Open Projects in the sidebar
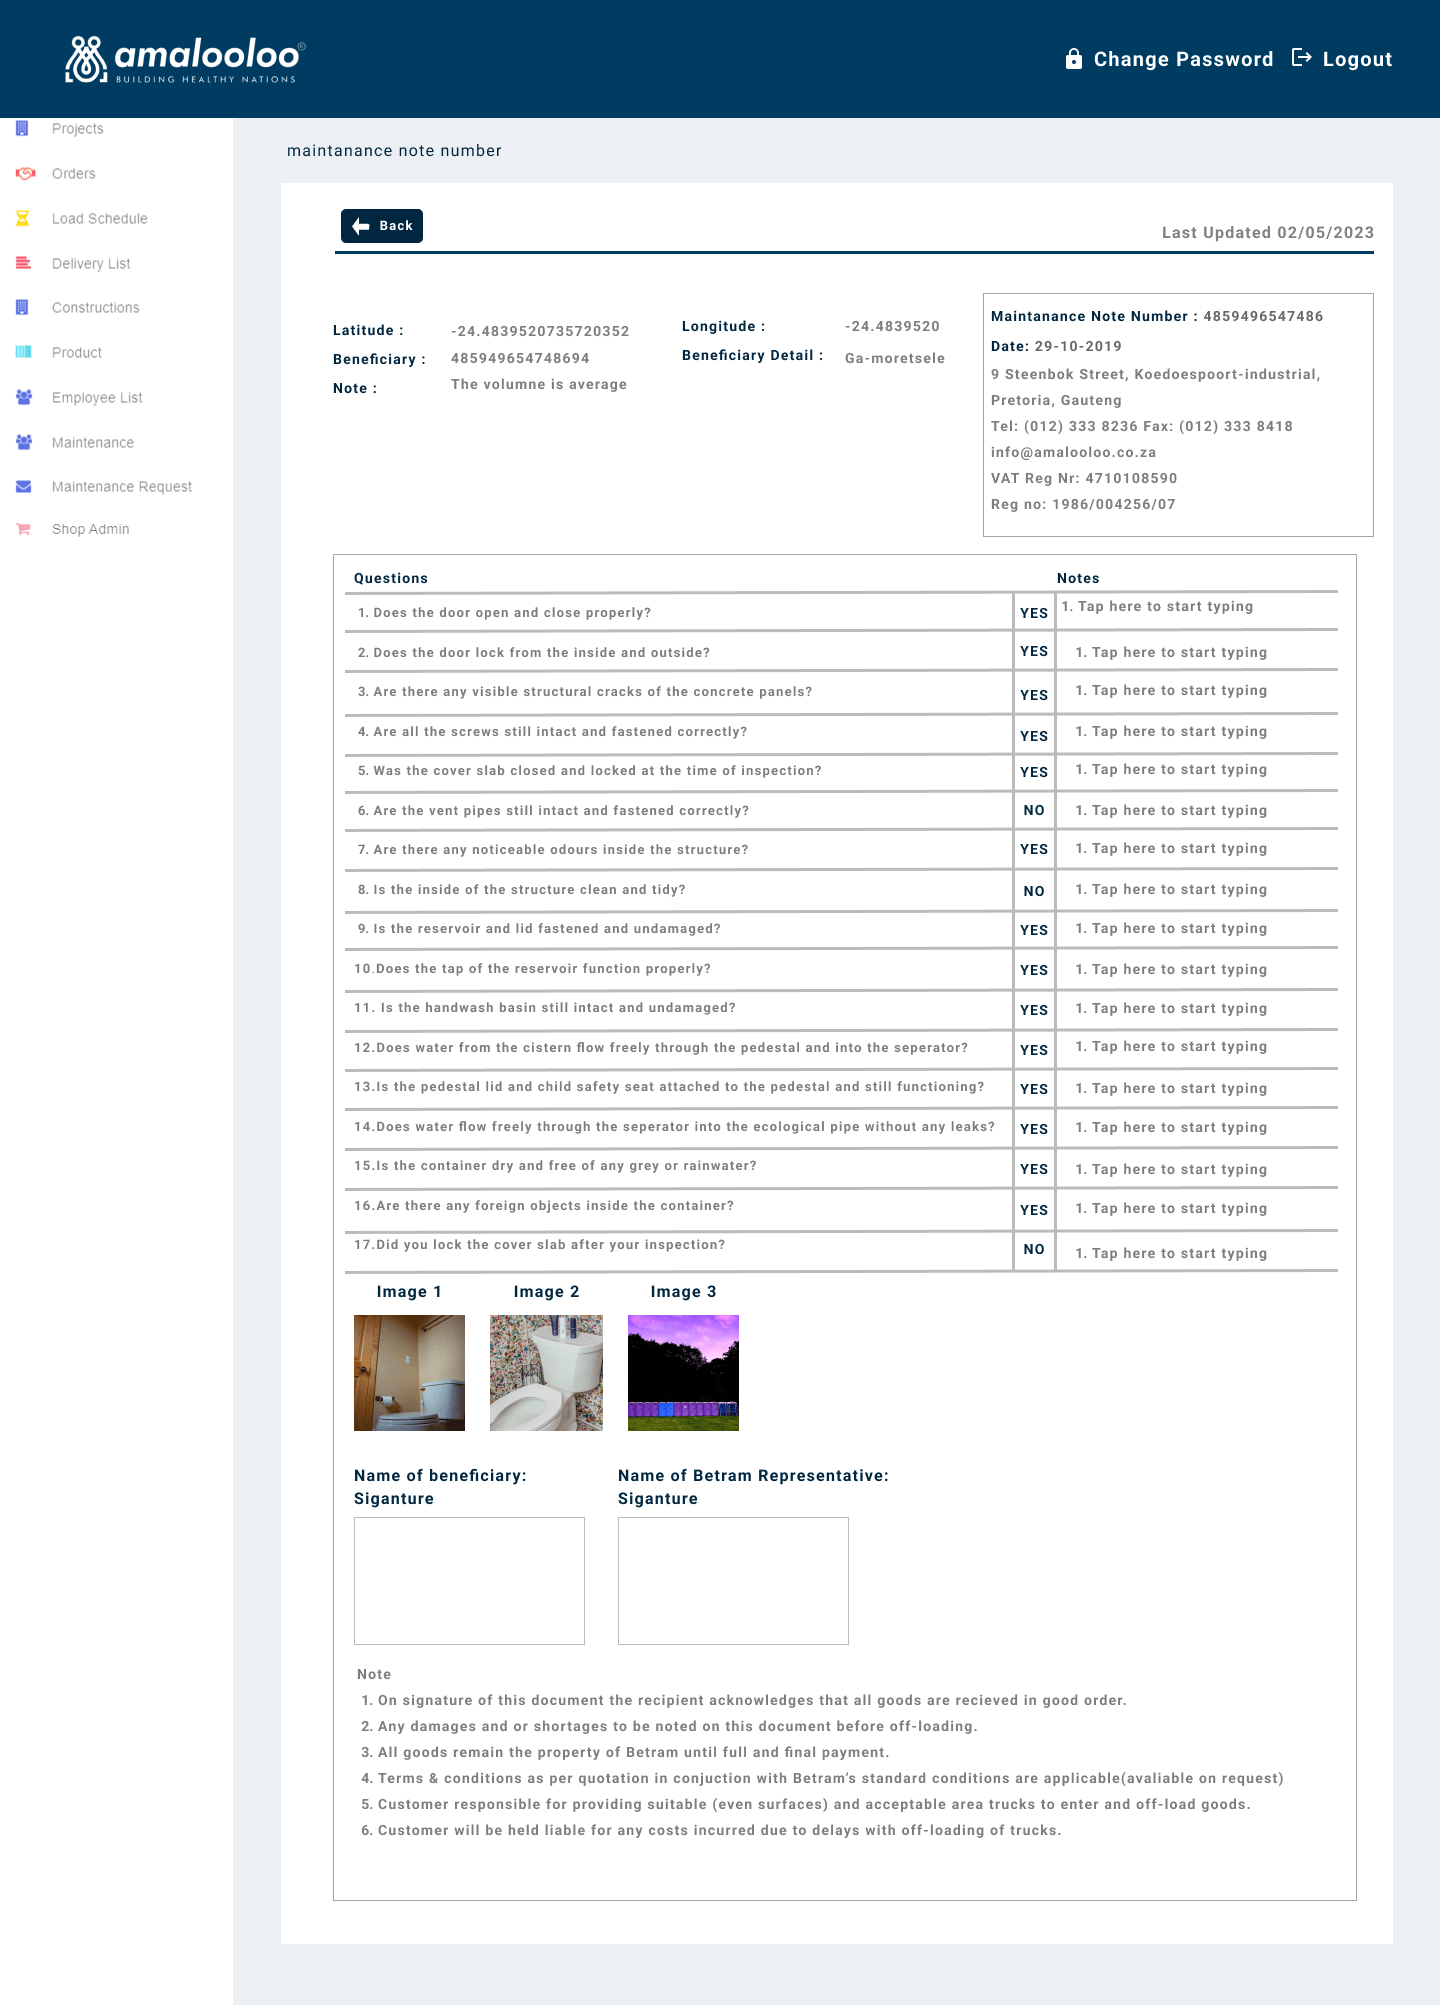The width and height of the screenshot is (1440, 2005). (78, 128)
